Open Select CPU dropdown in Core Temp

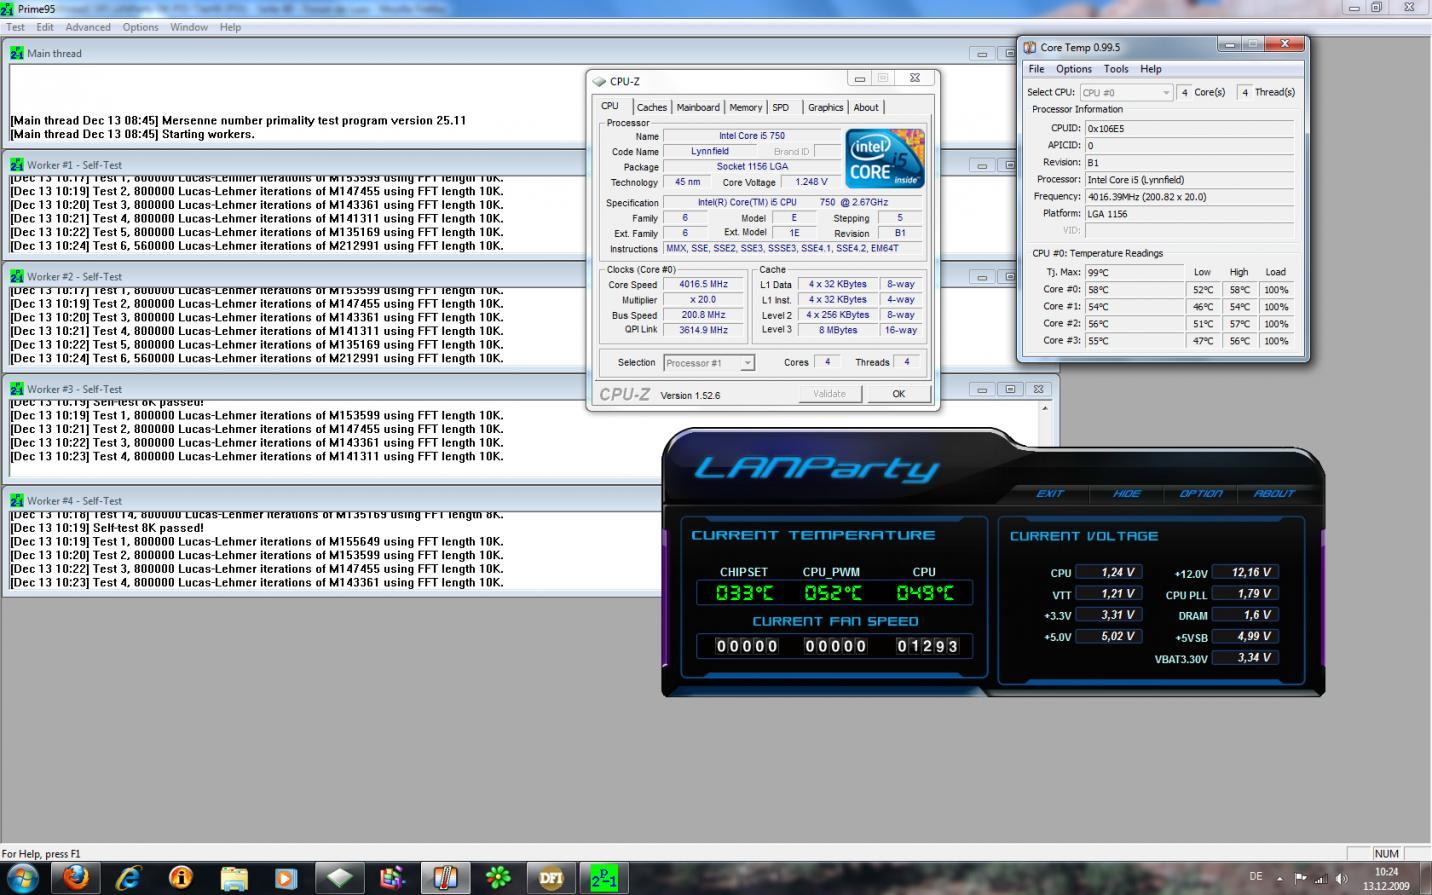(x=1126, y=92)
